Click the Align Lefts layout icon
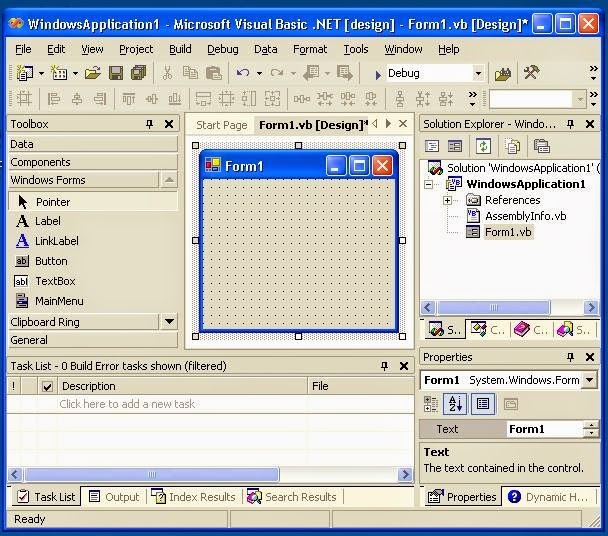 point(54,99)
